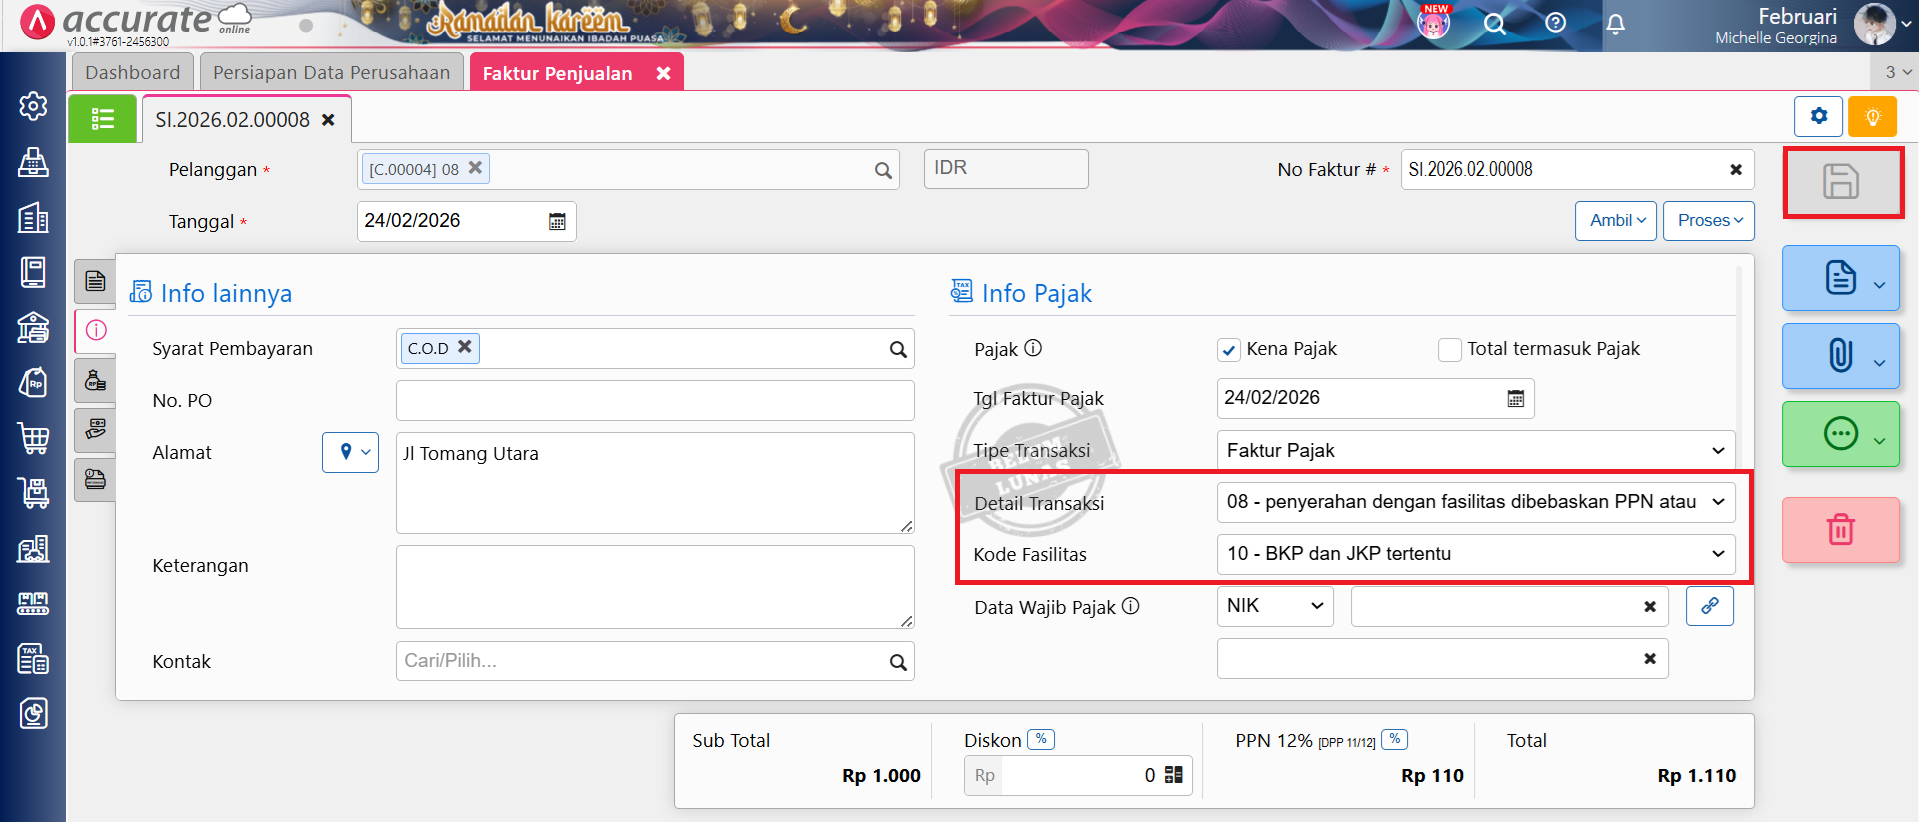Open the Persiapan Data Perusahaan tab
This screenshot has width=1919, height=822.
click(x=331, y=73)
